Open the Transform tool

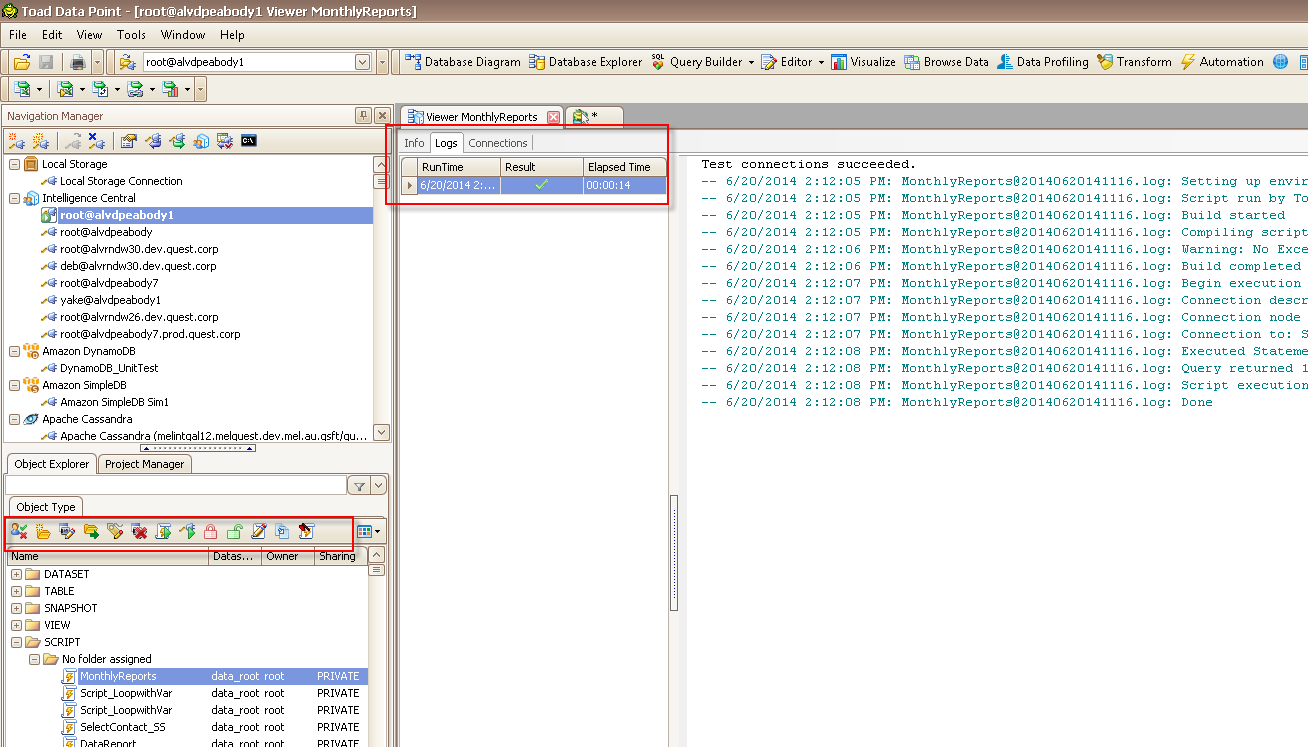pos(1134,62)
